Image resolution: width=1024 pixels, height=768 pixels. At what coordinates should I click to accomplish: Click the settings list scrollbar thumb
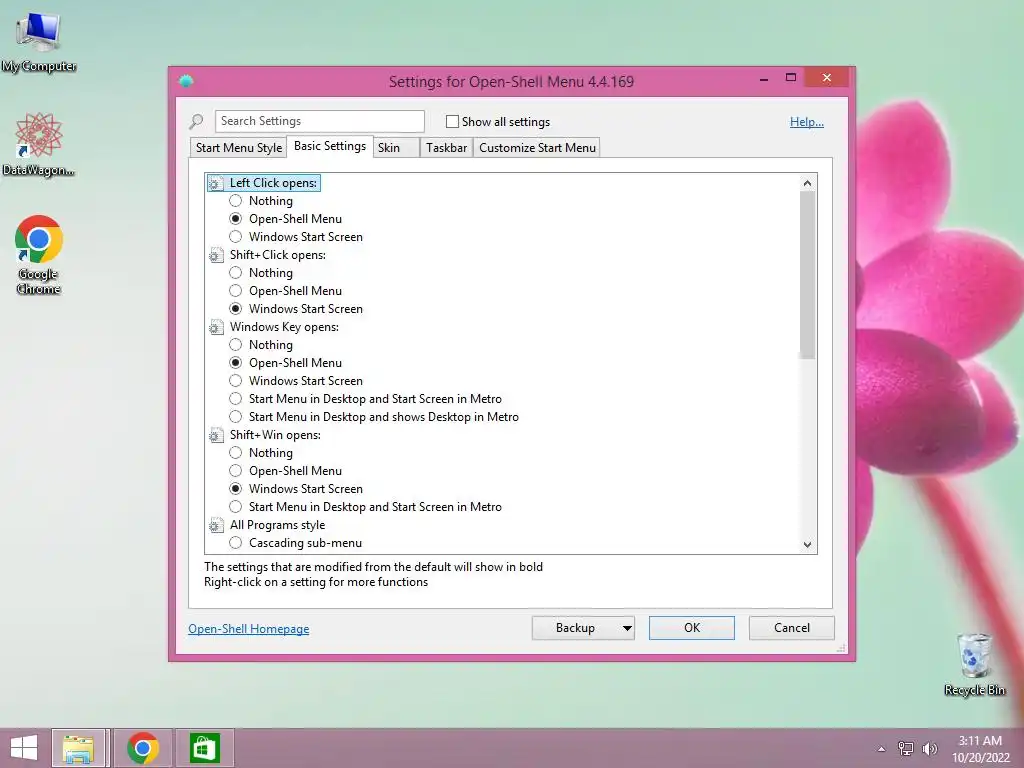(x=807, y=275)
